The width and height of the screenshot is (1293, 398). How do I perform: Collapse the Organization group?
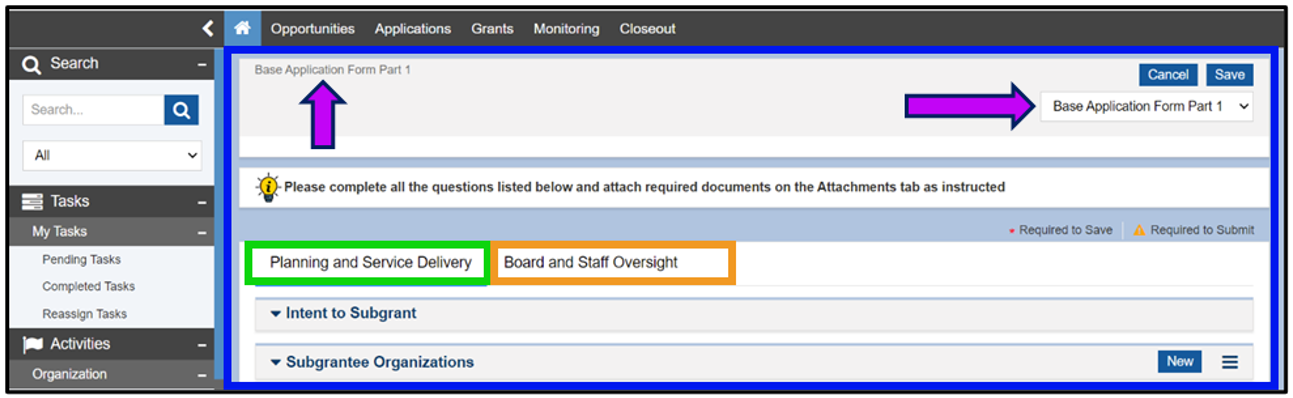coord(202,375)
